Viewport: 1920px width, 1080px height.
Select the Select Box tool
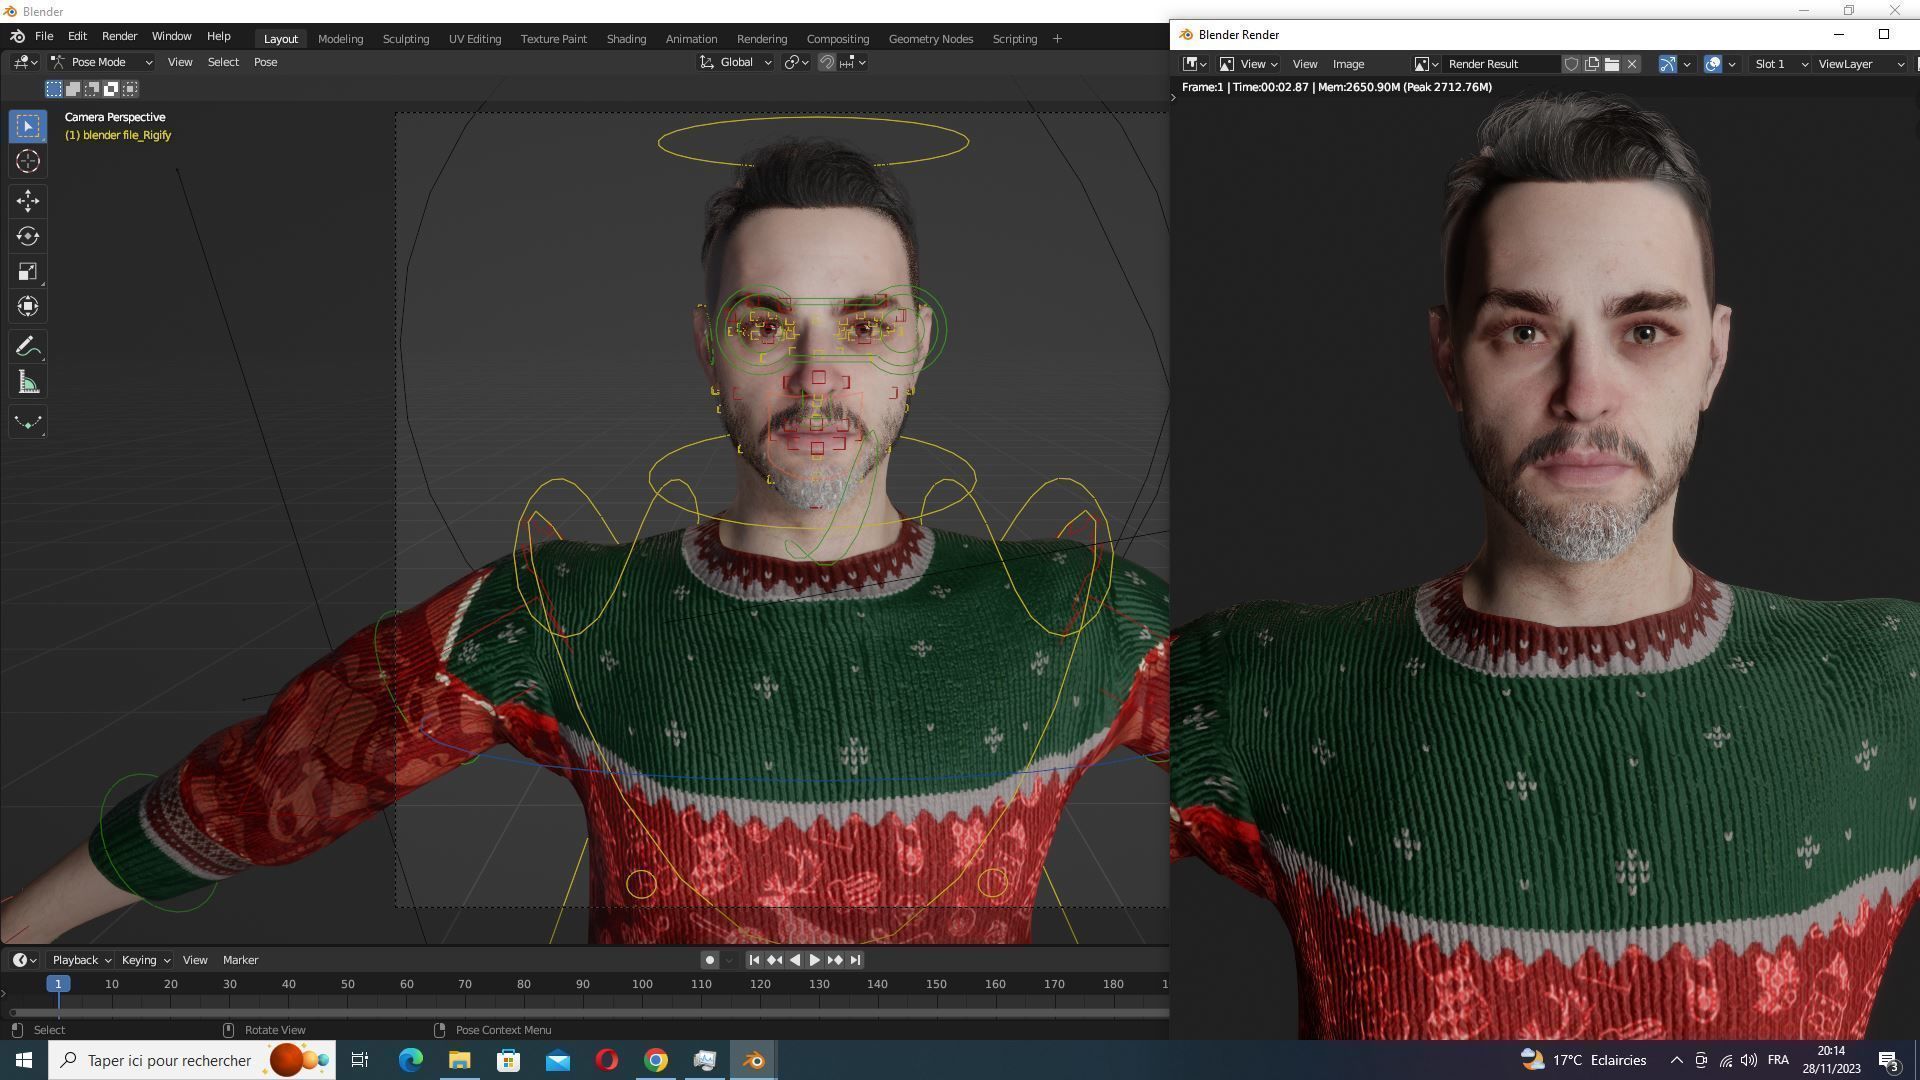(x=28, y=126)
